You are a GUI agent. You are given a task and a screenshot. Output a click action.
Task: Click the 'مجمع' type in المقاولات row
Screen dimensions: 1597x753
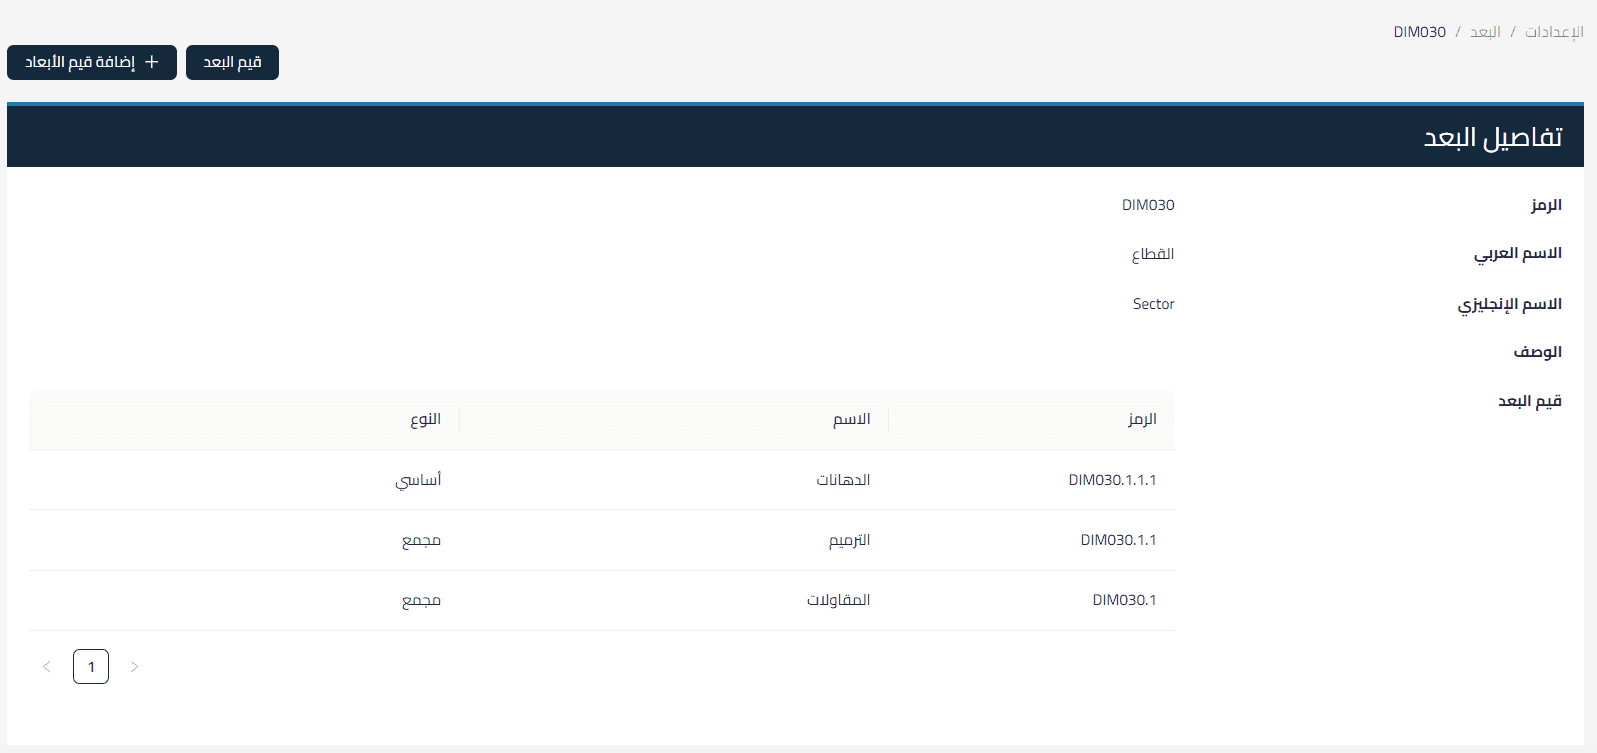click(421, 600)
